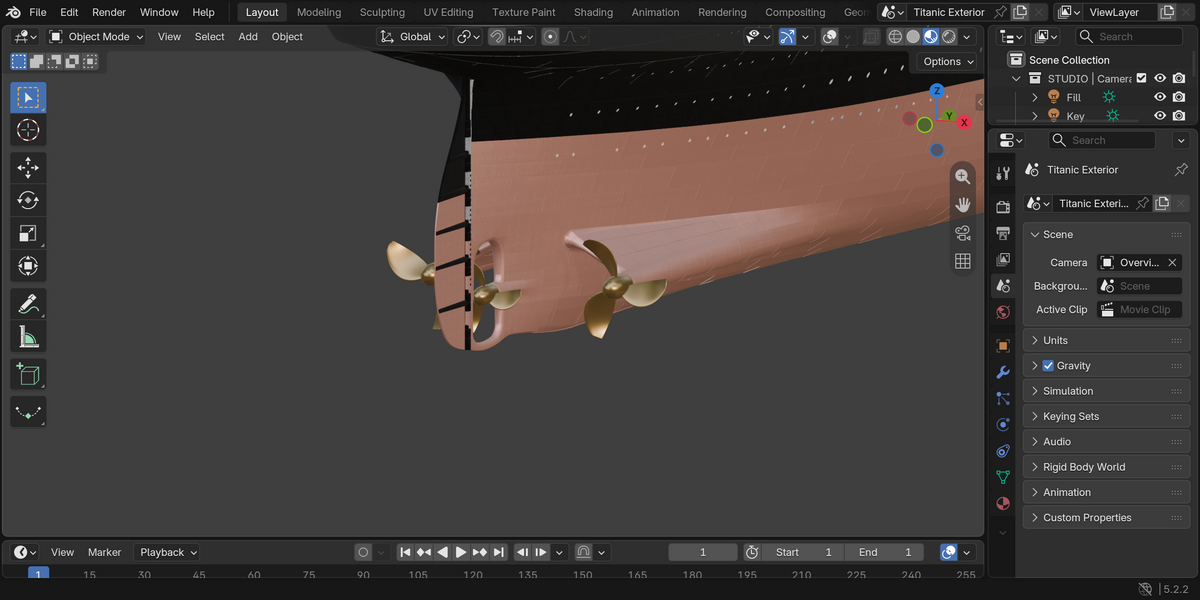Enable the Gravity checkbox
The height and width of the screenshot is (600, 1200).
point(1048,366)
